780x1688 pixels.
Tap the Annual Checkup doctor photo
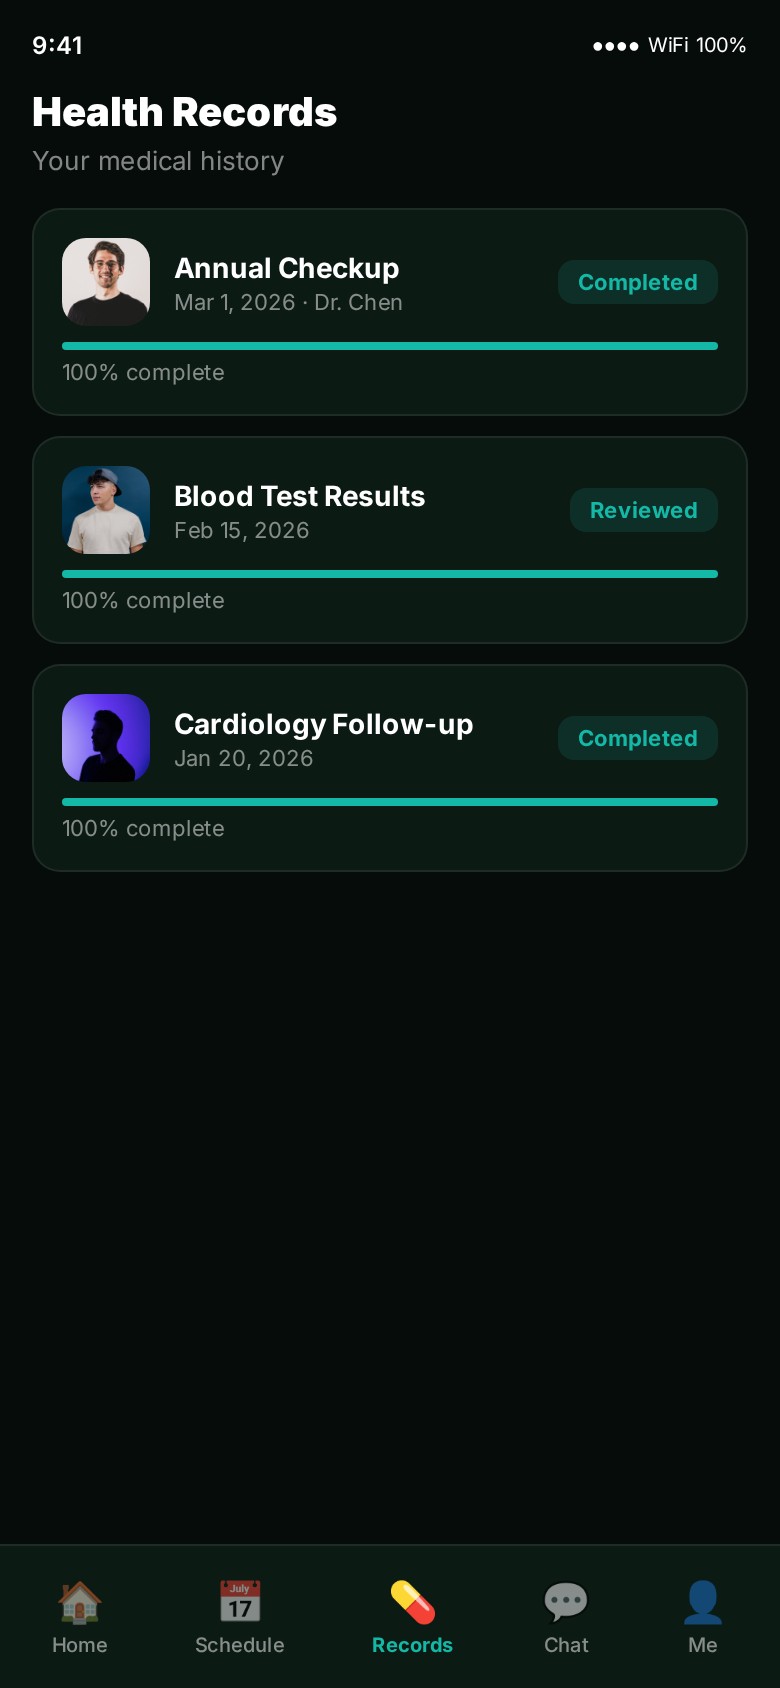click(106, 282)
